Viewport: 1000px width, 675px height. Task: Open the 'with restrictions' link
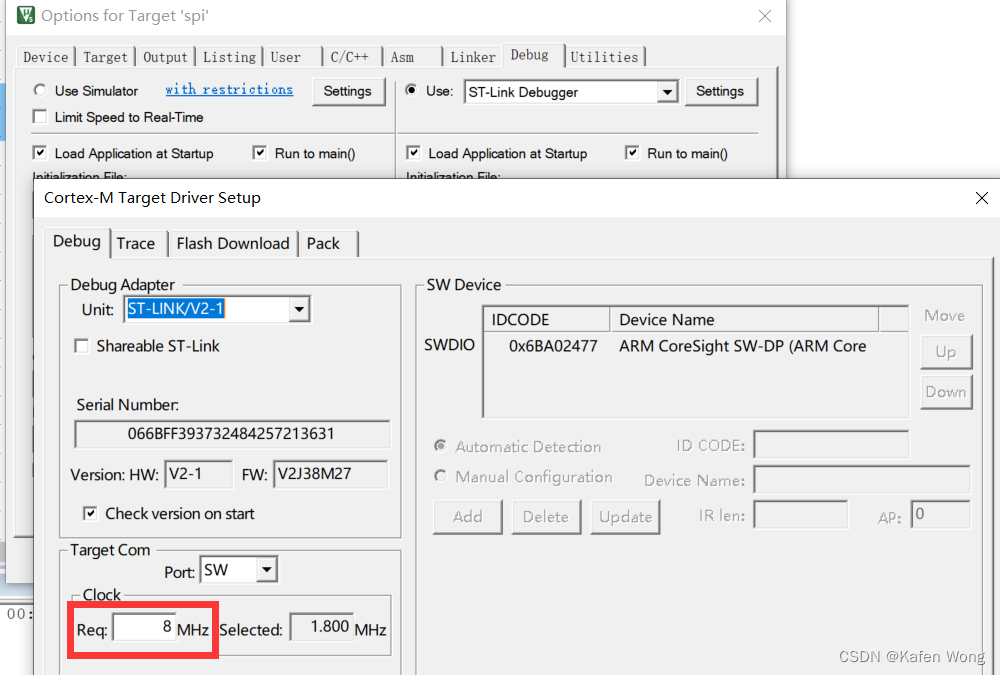(229, 89)
